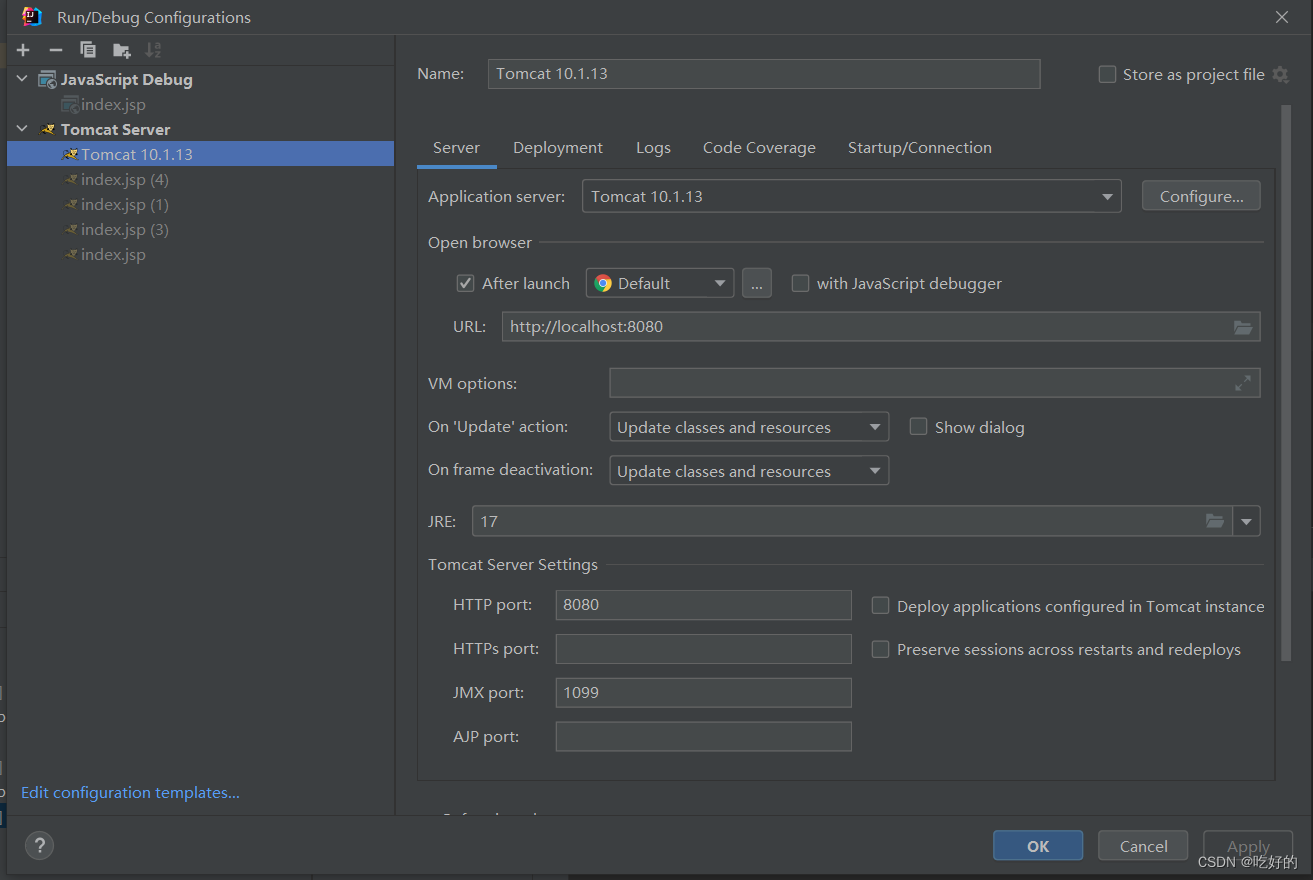Sort configurations alphabetically

(153, 50)
